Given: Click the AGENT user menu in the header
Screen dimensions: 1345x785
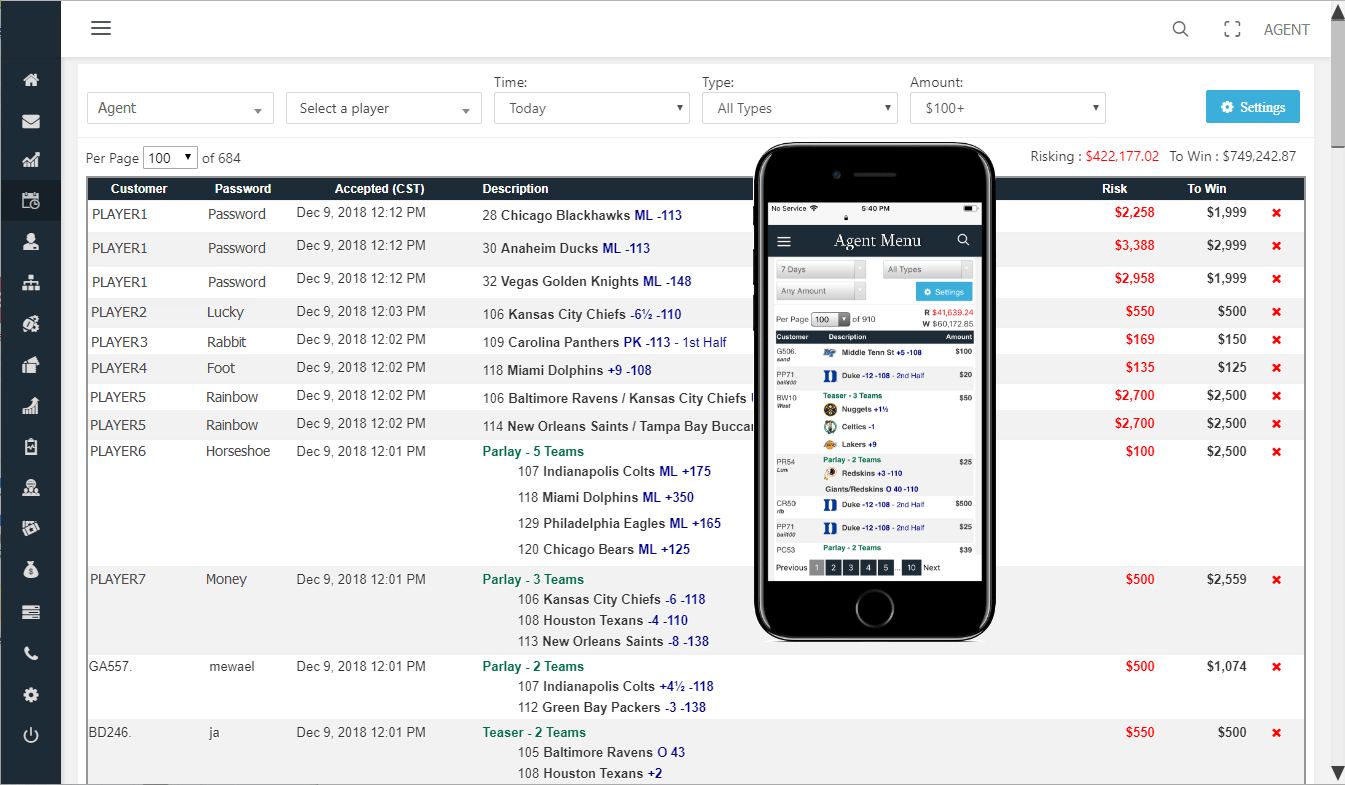Looking at the screenshot, I should [1286, 29].
